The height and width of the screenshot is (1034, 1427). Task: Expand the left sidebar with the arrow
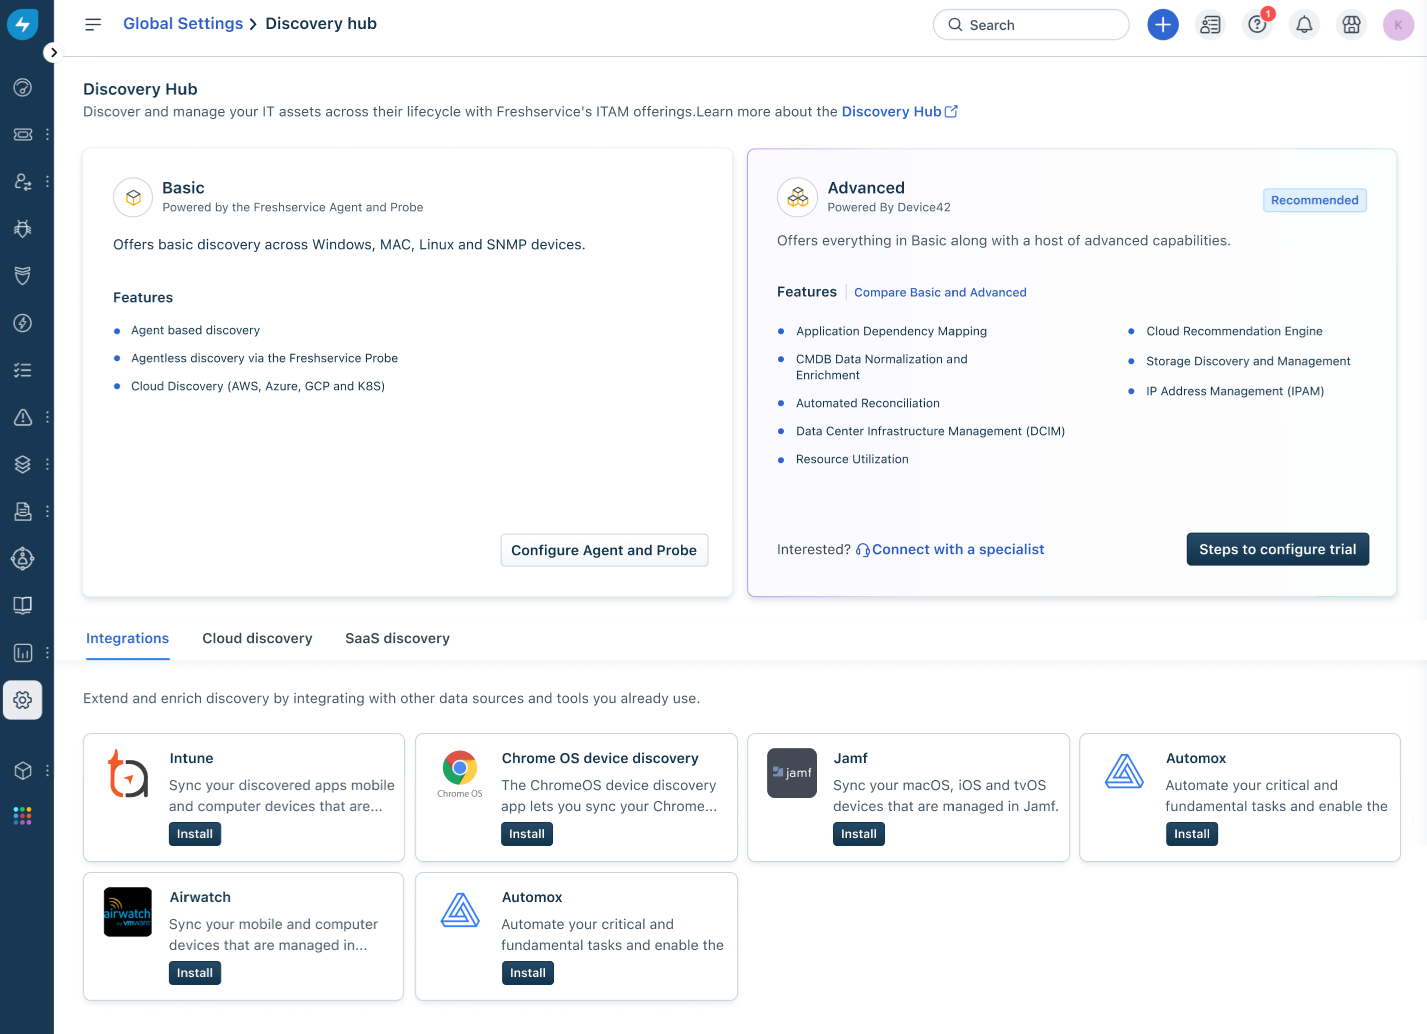click(54, 52)
